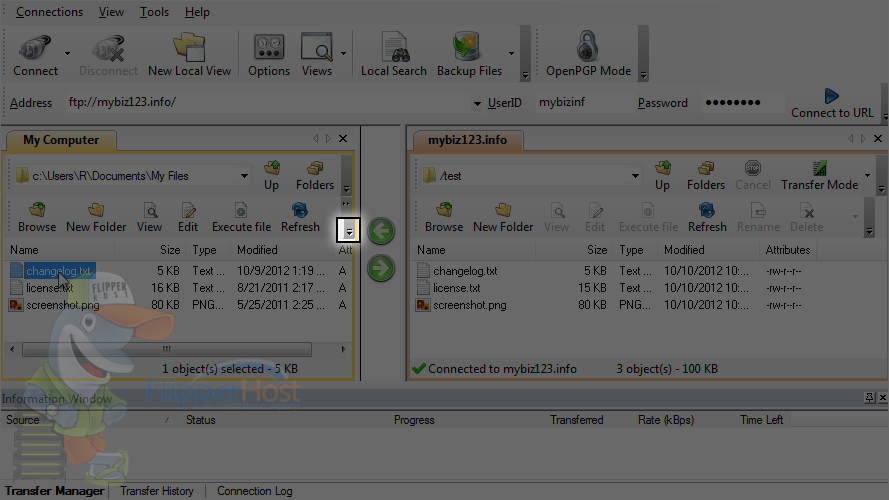Click Edit in the local pane

coord(188,218)
